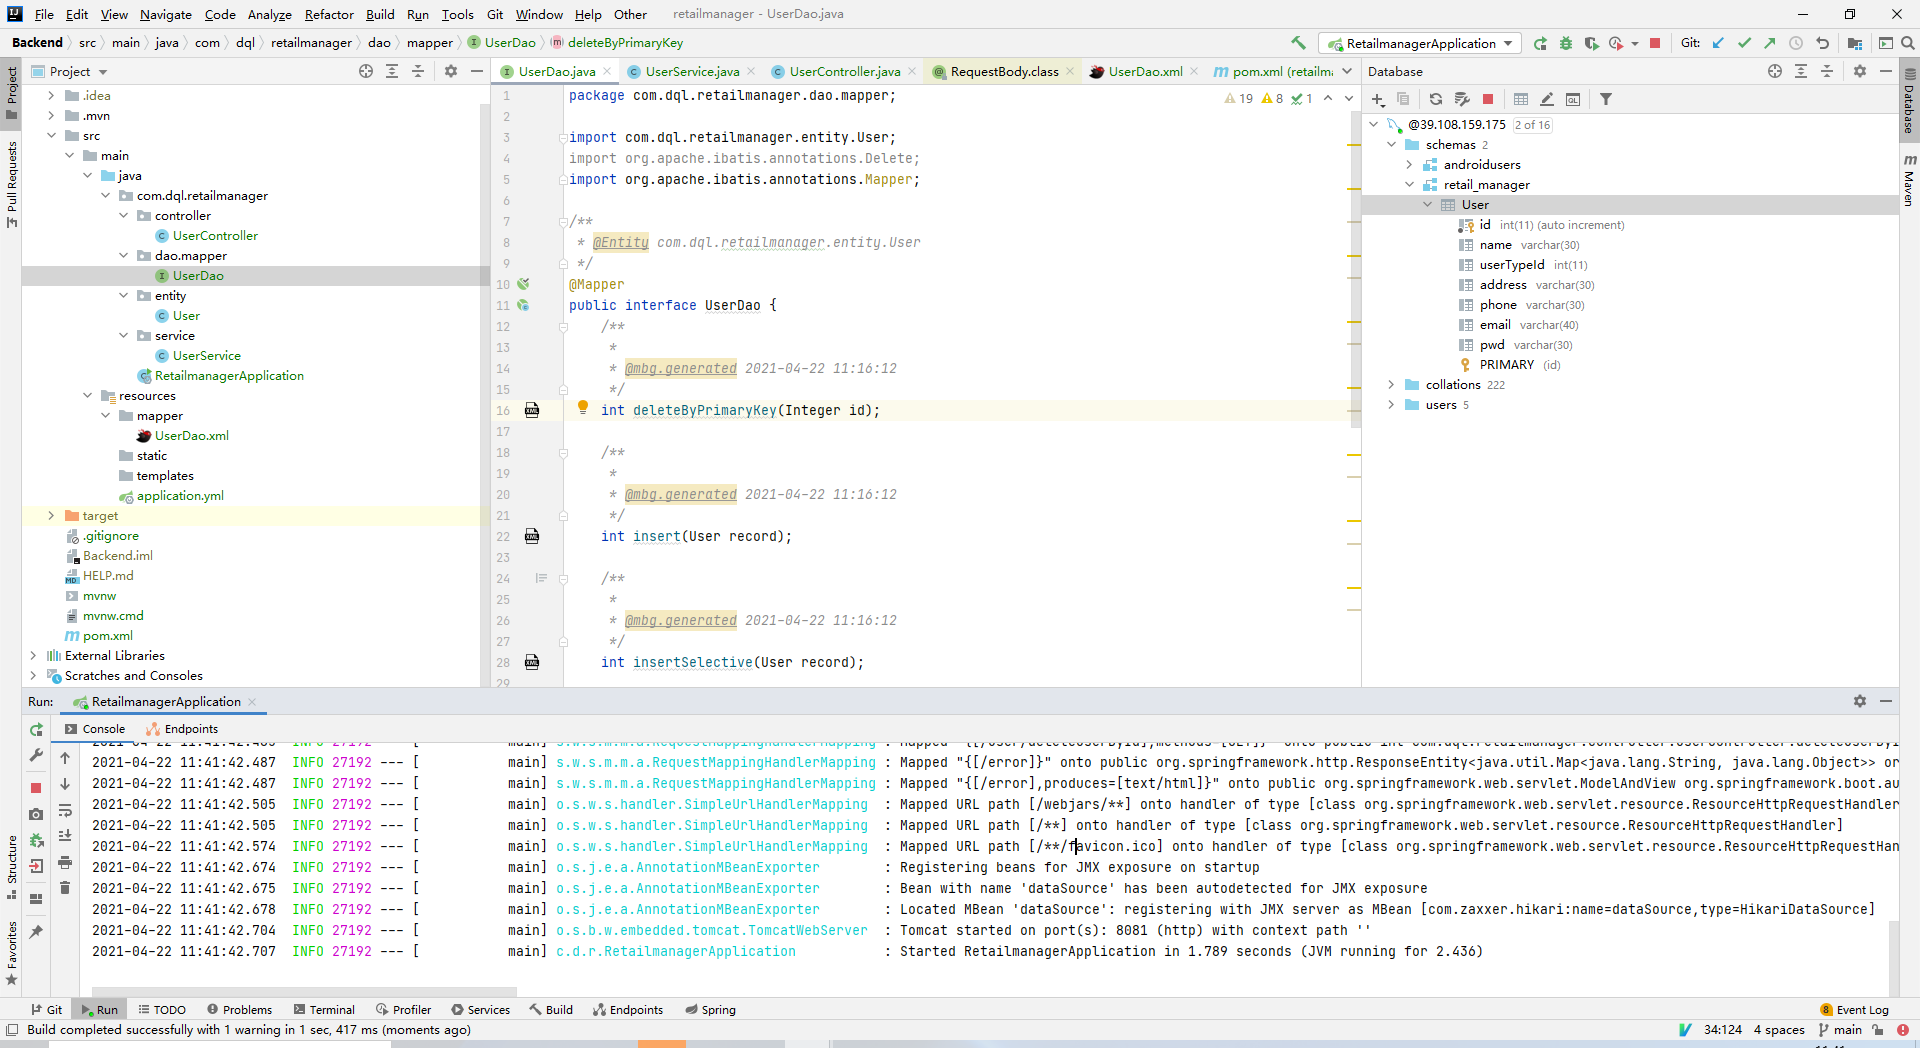Click the UserDao breadcrumb in navigation bar
Screen dimensions: 1920x1048
click(x=502, y=43)
